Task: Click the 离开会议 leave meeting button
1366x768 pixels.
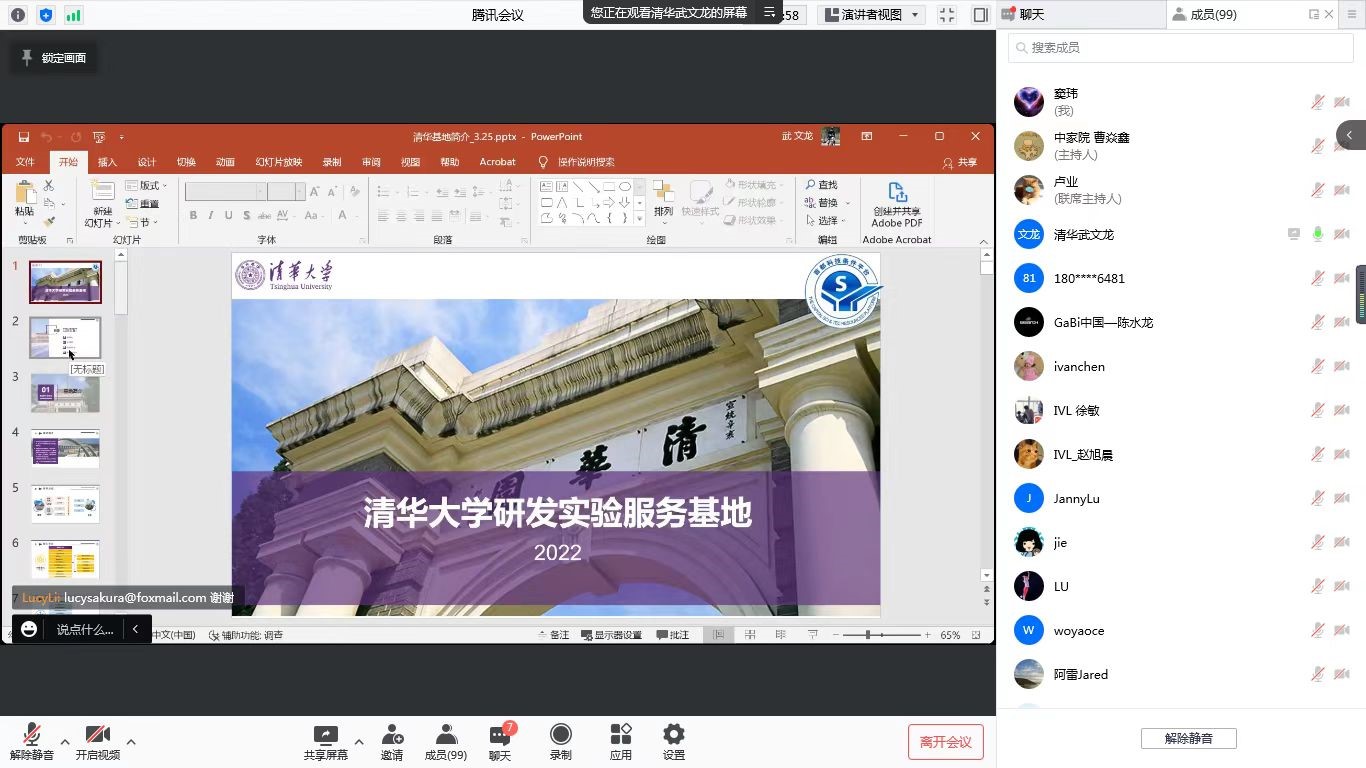Action: pos(945,742)
